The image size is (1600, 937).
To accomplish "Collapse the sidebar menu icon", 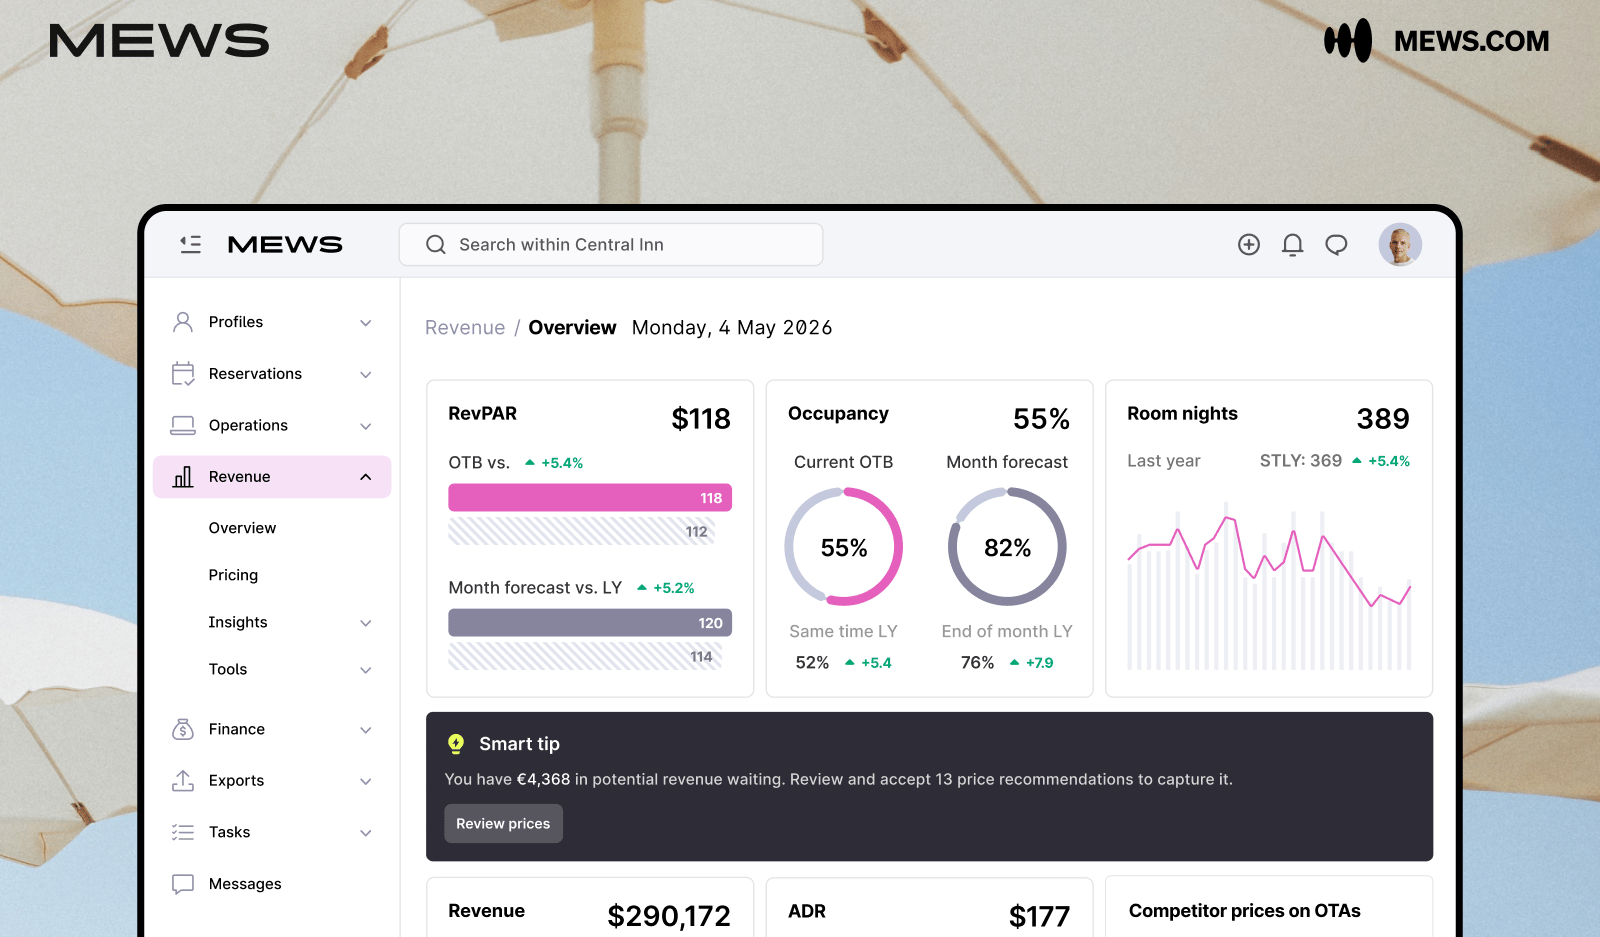I will tap(190, 244).
